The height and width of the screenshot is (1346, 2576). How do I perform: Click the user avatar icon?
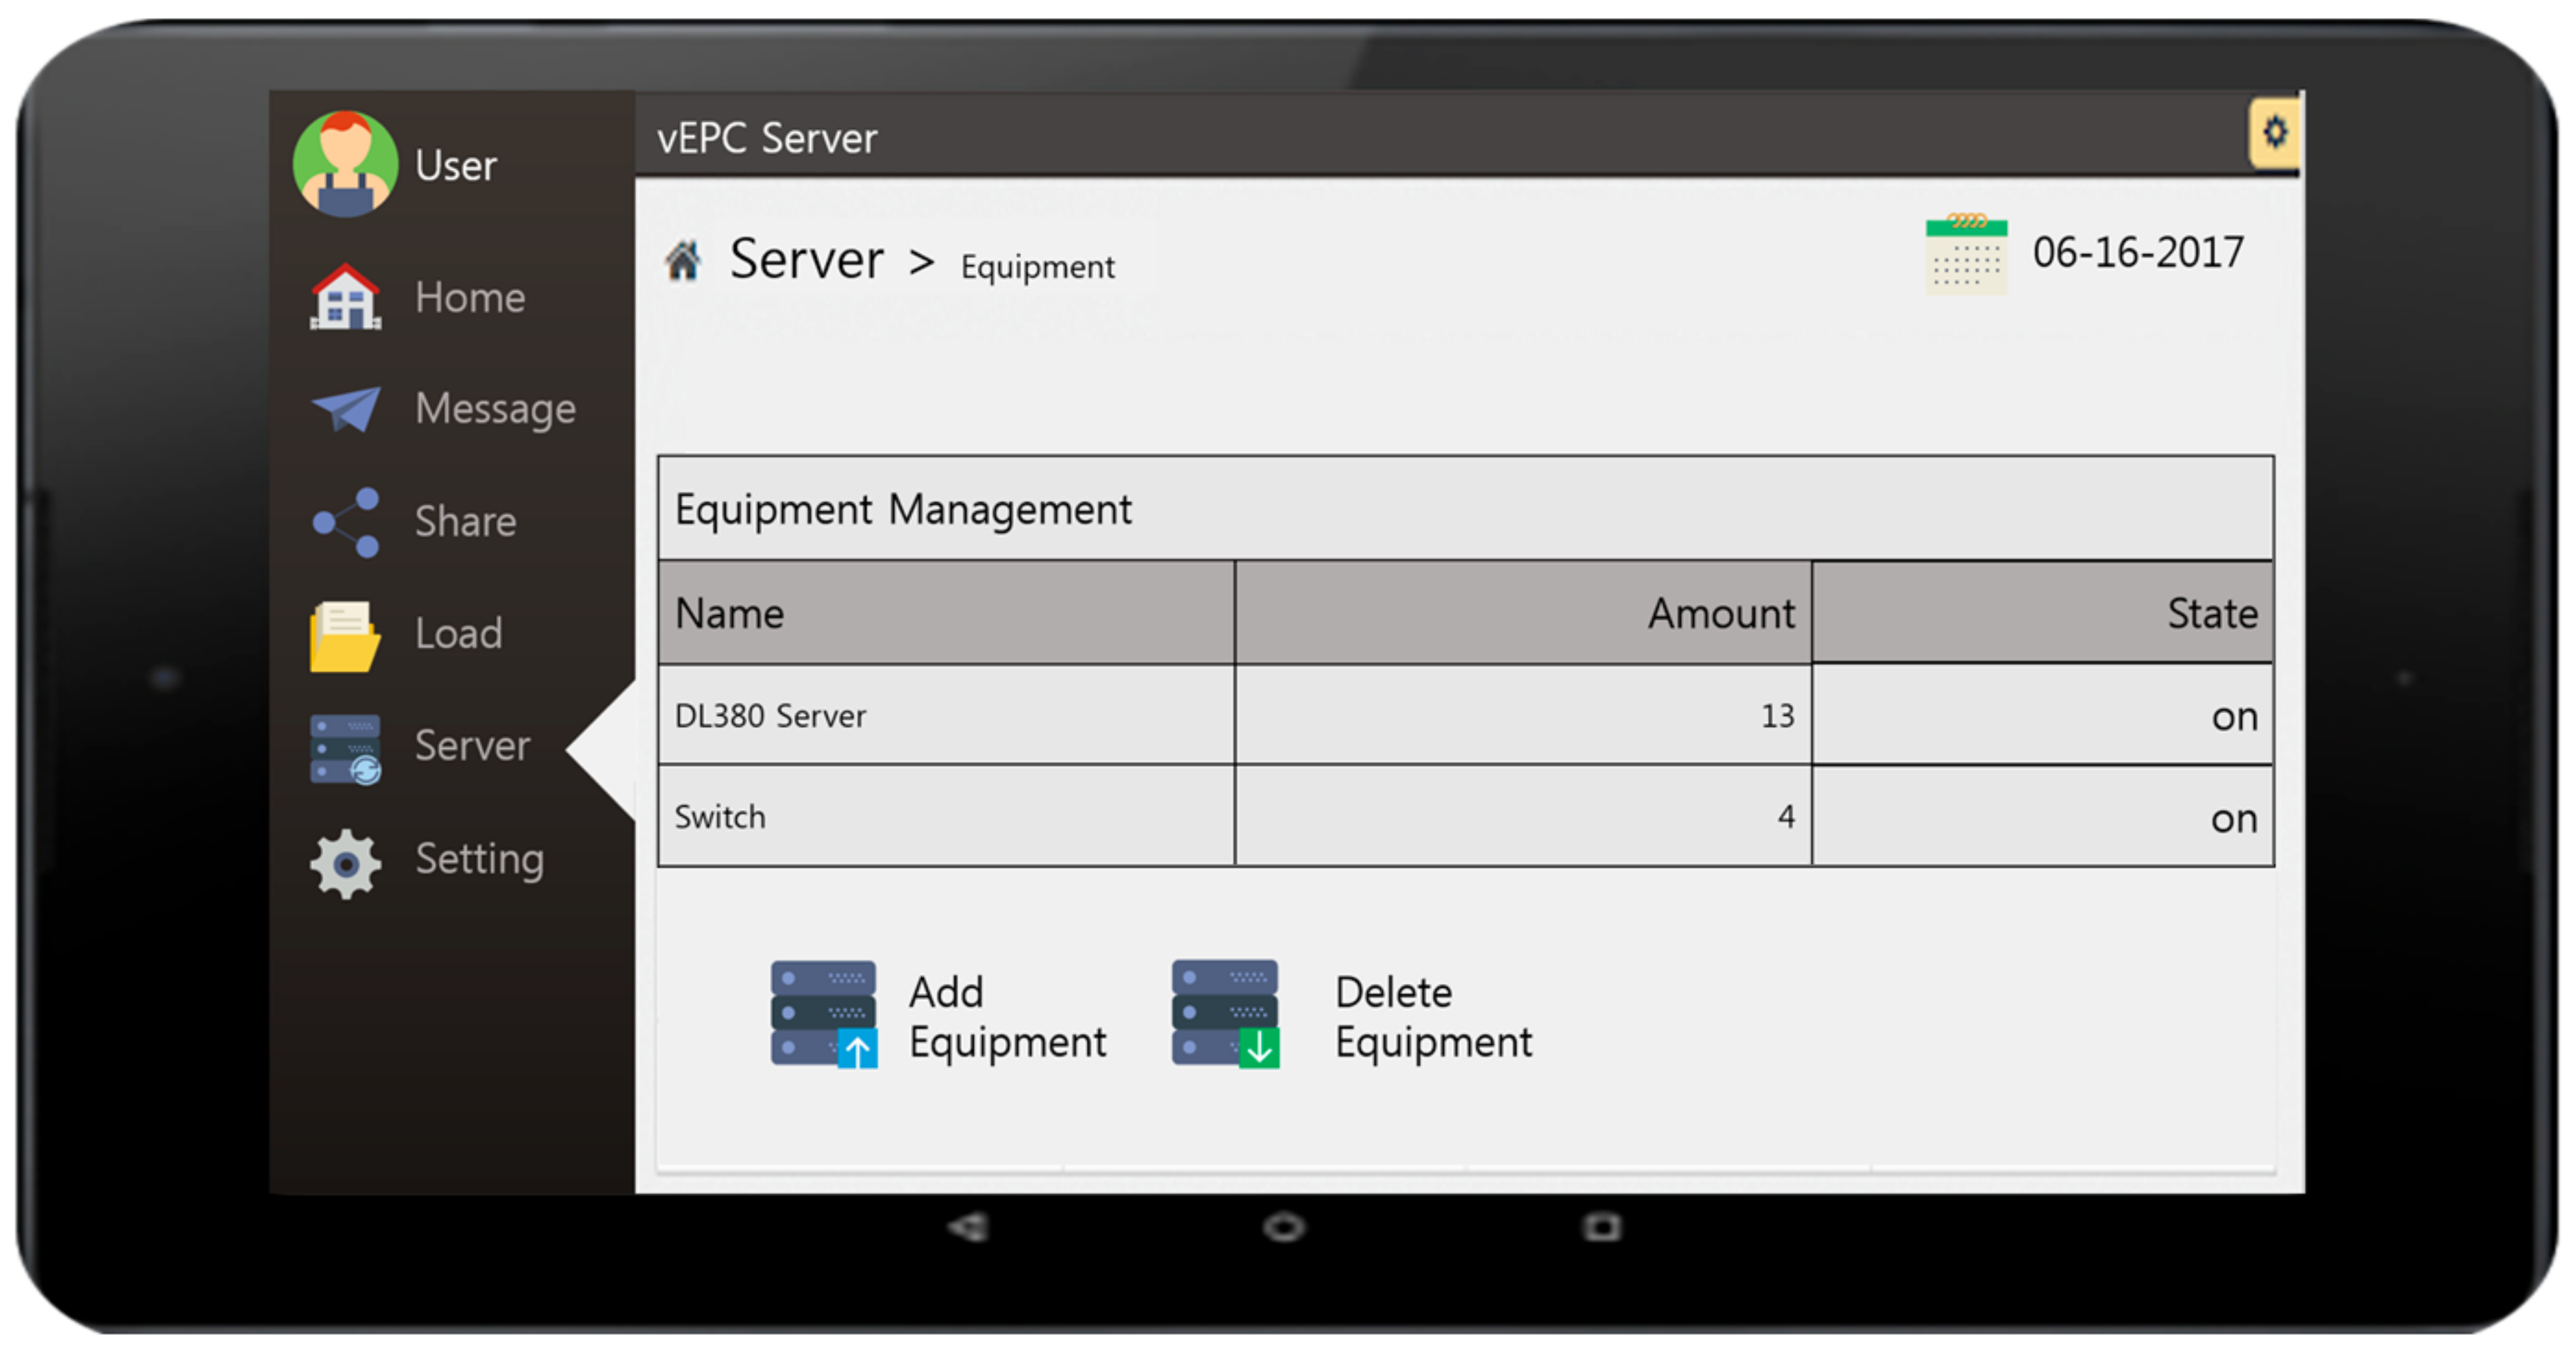point(345,164)
